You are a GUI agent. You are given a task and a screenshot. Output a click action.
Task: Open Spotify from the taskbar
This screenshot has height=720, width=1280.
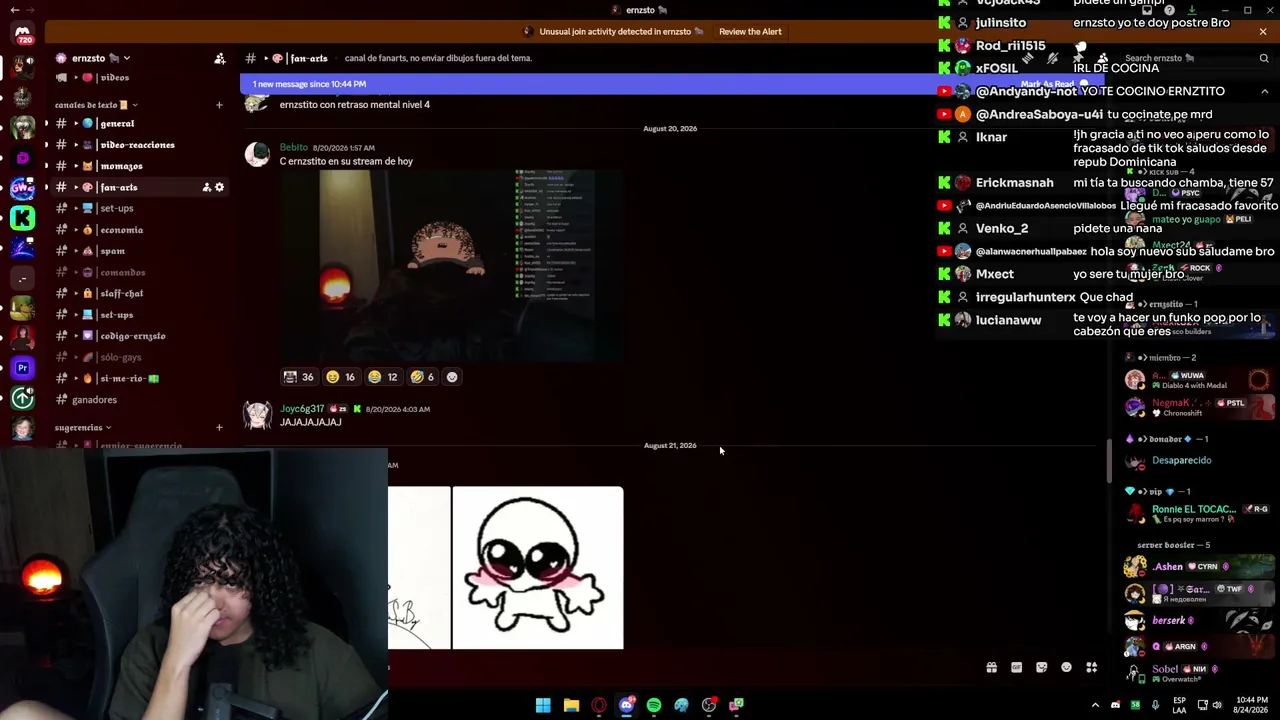tap(654, 705)
